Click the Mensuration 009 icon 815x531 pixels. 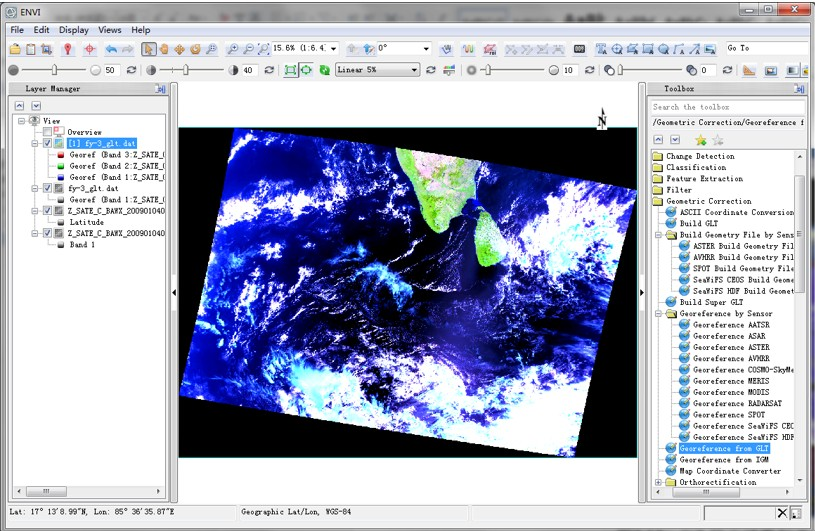click(580, 49)
